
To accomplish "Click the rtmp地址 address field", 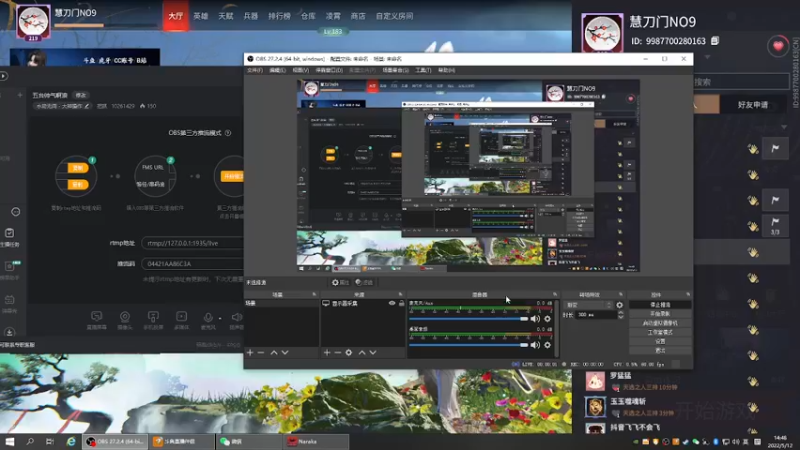I will pos(192,243).
